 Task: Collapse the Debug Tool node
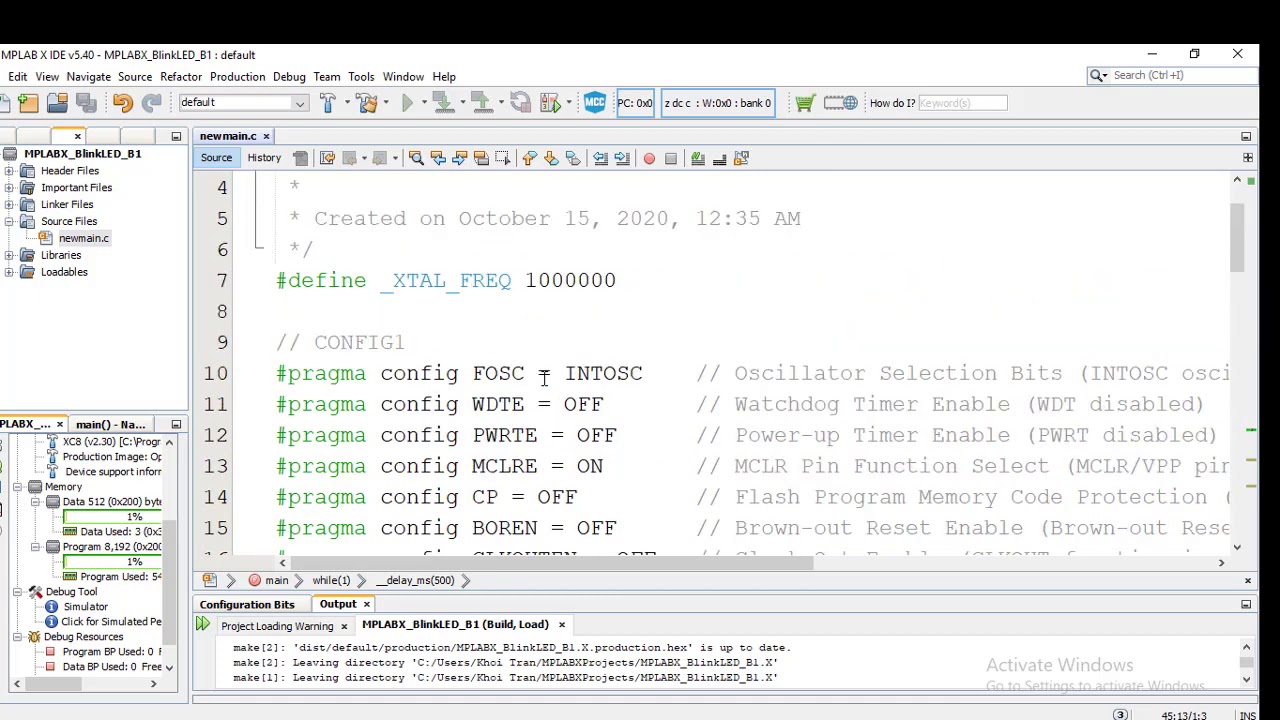click(x=18, y=592)
